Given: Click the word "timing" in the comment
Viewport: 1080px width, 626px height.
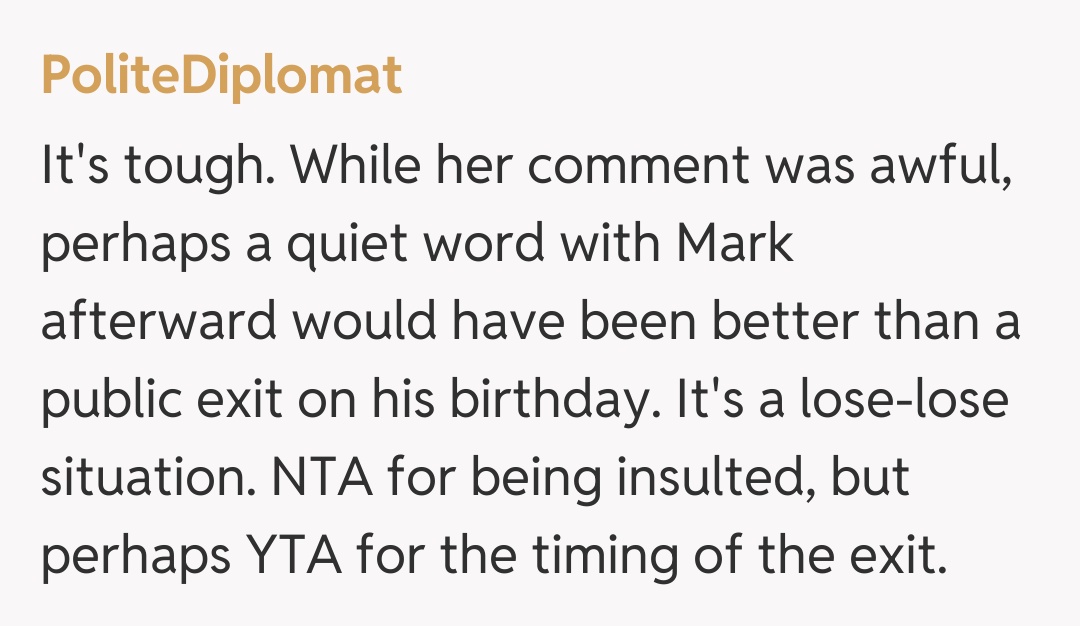Looking at the screenshot, I should coord(600,556).
